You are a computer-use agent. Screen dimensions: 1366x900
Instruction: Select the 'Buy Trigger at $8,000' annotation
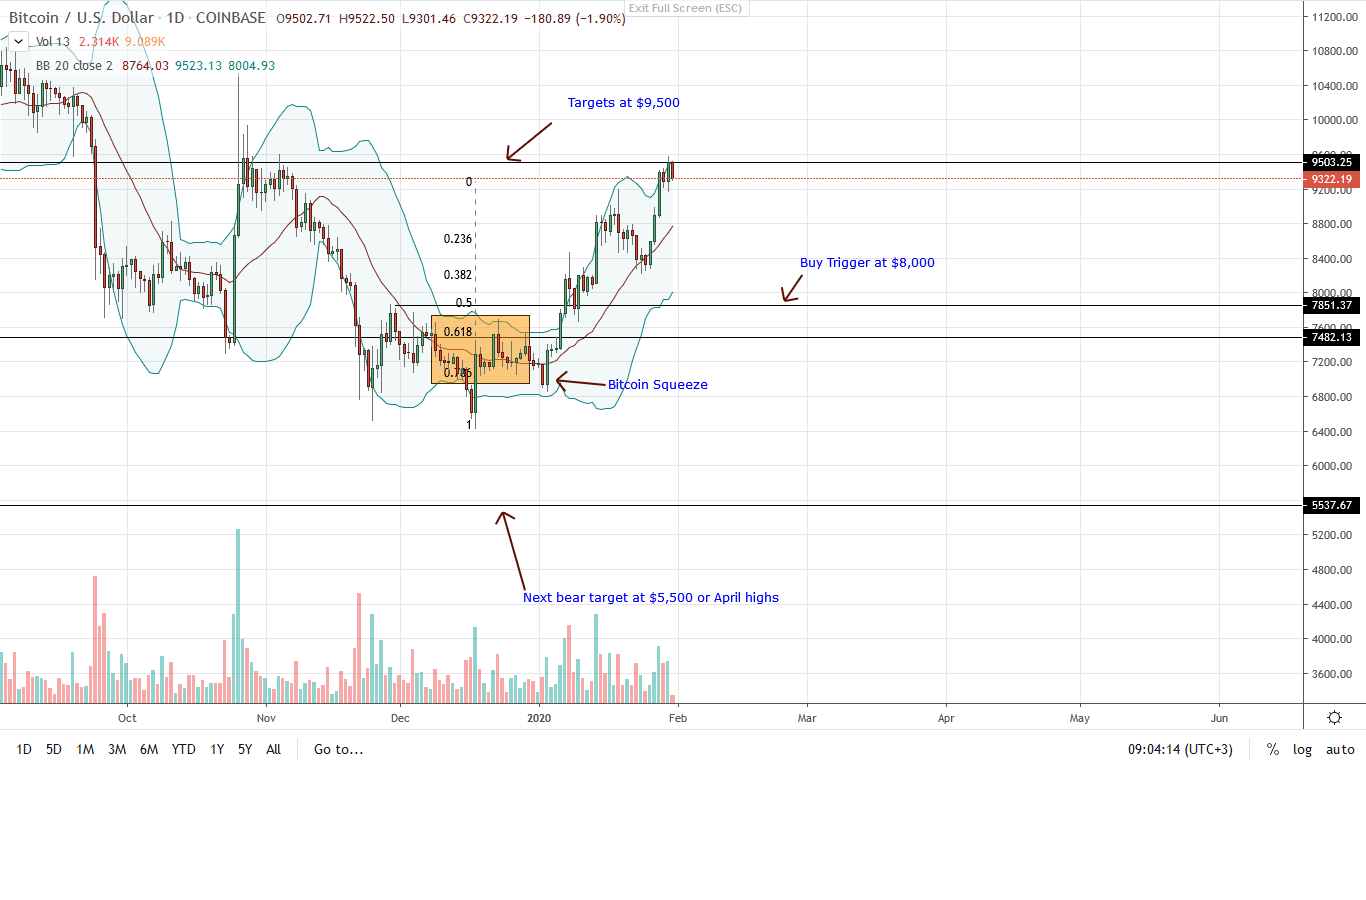point(867,263)
